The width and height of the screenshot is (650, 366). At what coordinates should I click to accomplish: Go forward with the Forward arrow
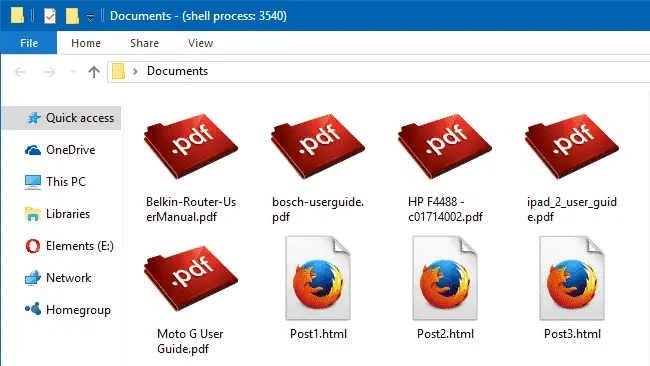click(x=49, y=72)
